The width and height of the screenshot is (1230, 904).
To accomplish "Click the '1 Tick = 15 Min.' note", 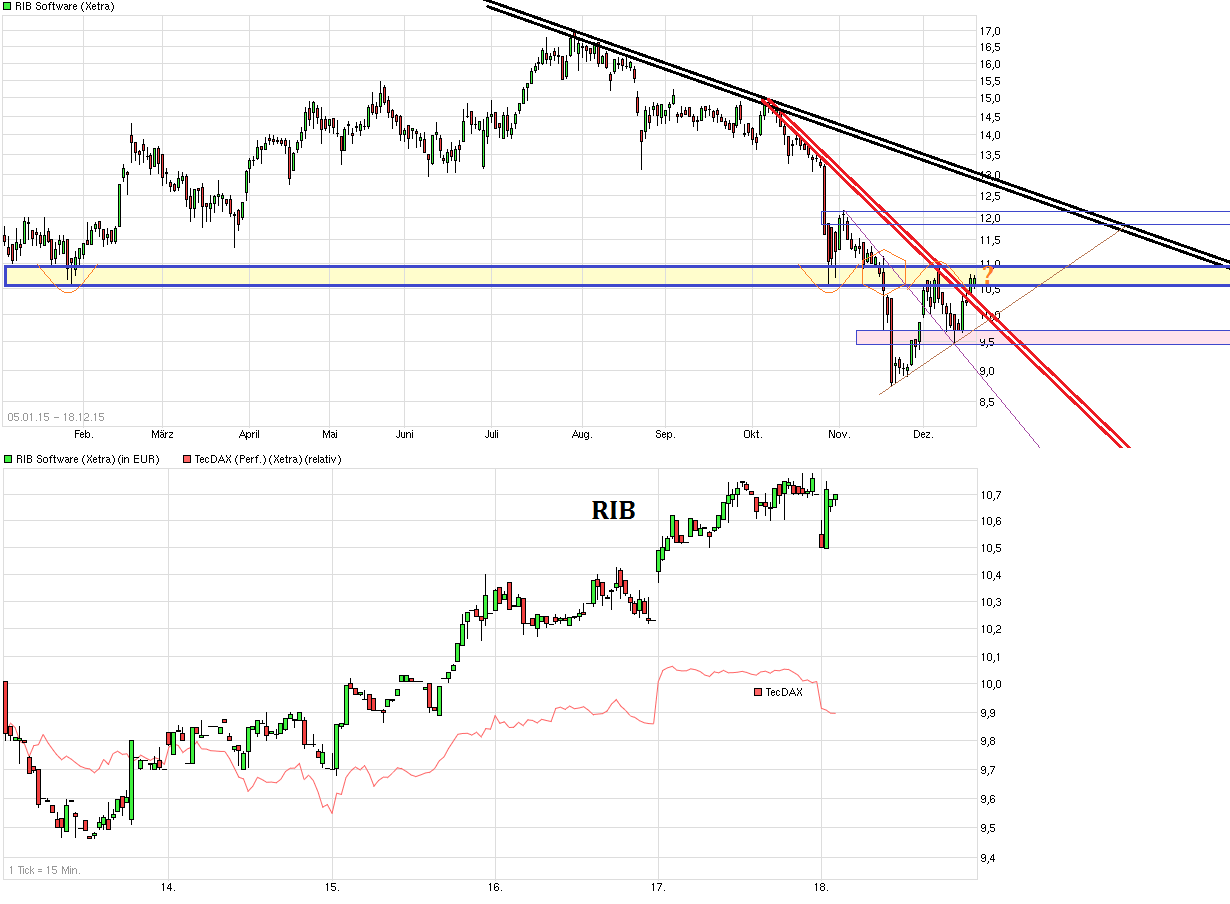I will (44, 870).
